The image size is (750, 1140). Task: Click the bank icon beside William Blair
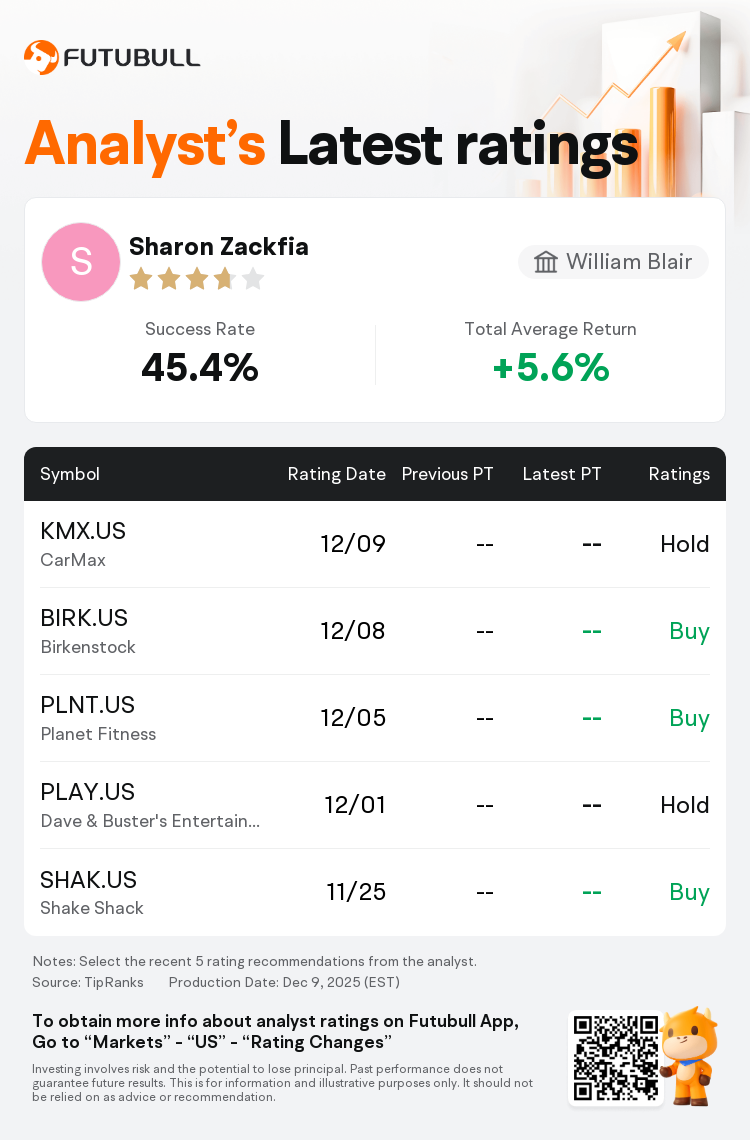click(x=546, y=262)
